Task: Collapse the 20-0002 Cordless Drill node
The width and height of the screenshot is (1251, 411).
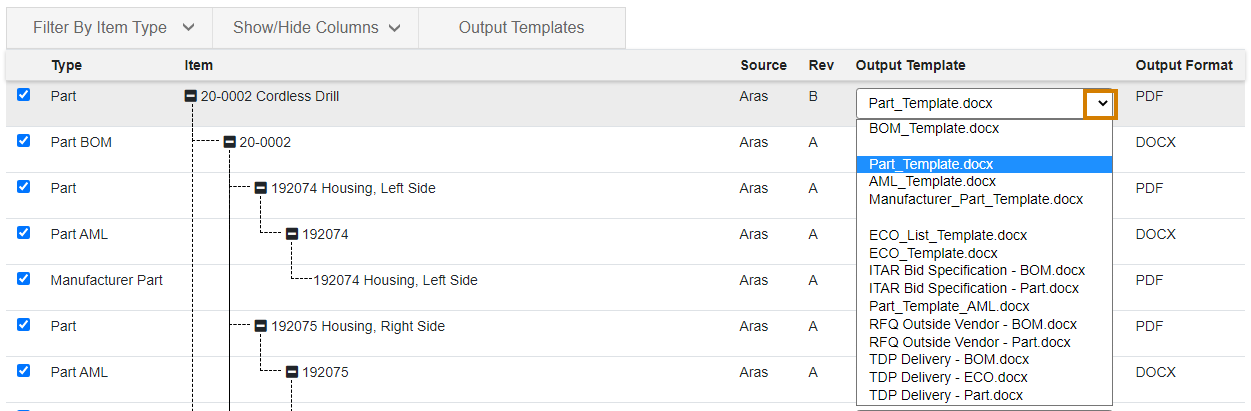Action: coord(190,97)
